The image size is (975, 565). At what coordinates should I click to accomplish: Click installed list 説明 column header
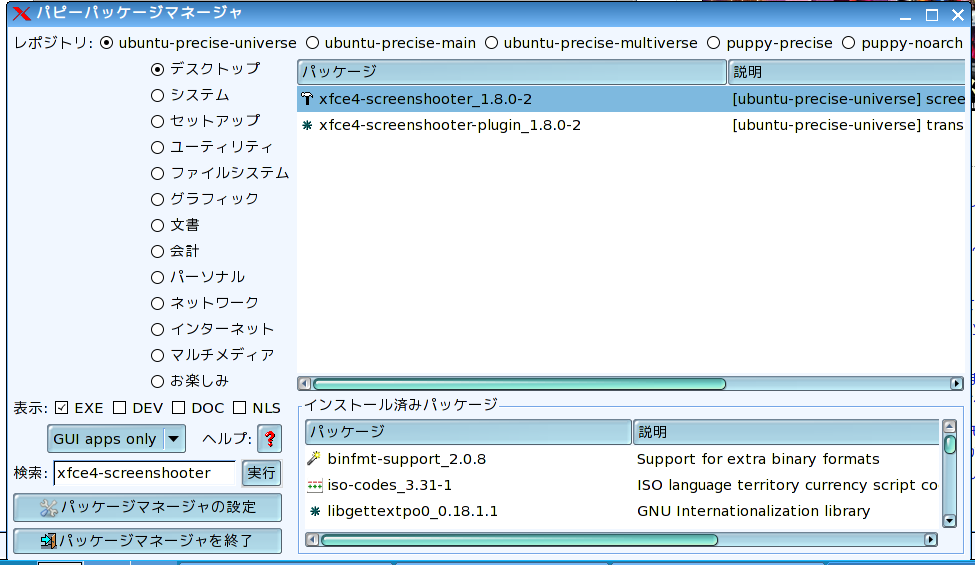click(786, 432)
